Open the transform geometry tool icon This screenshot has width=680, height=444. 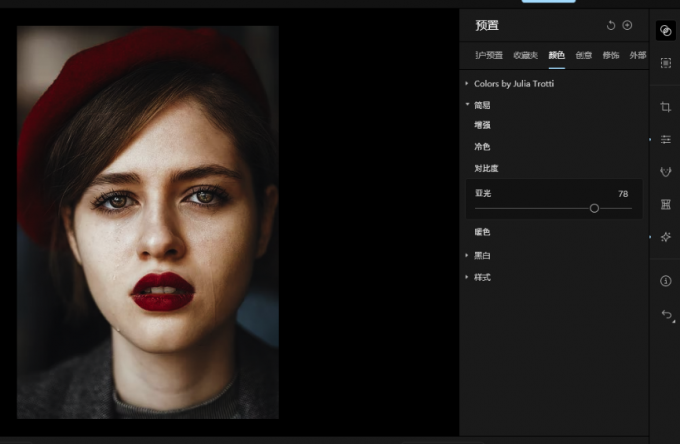tap(665, 204)
